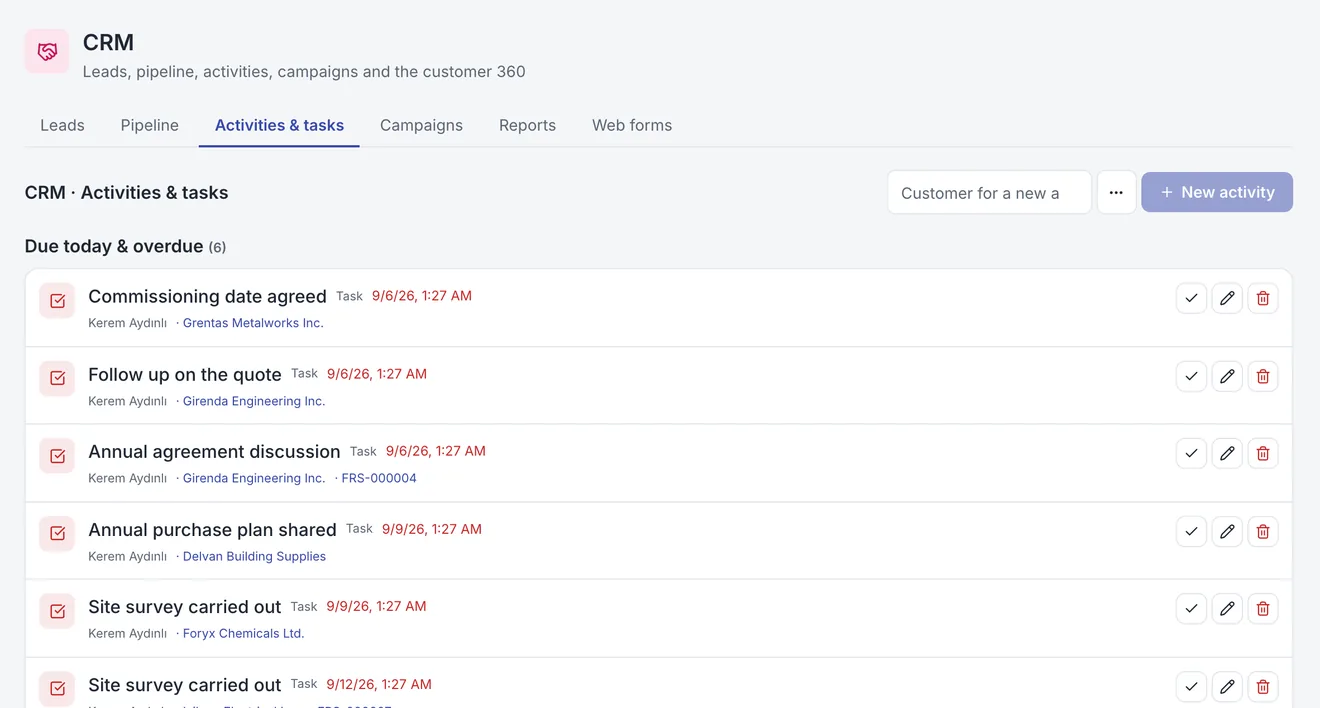
Task: Open the FRS-000004 reference link
Action: [x=379, y=478]
